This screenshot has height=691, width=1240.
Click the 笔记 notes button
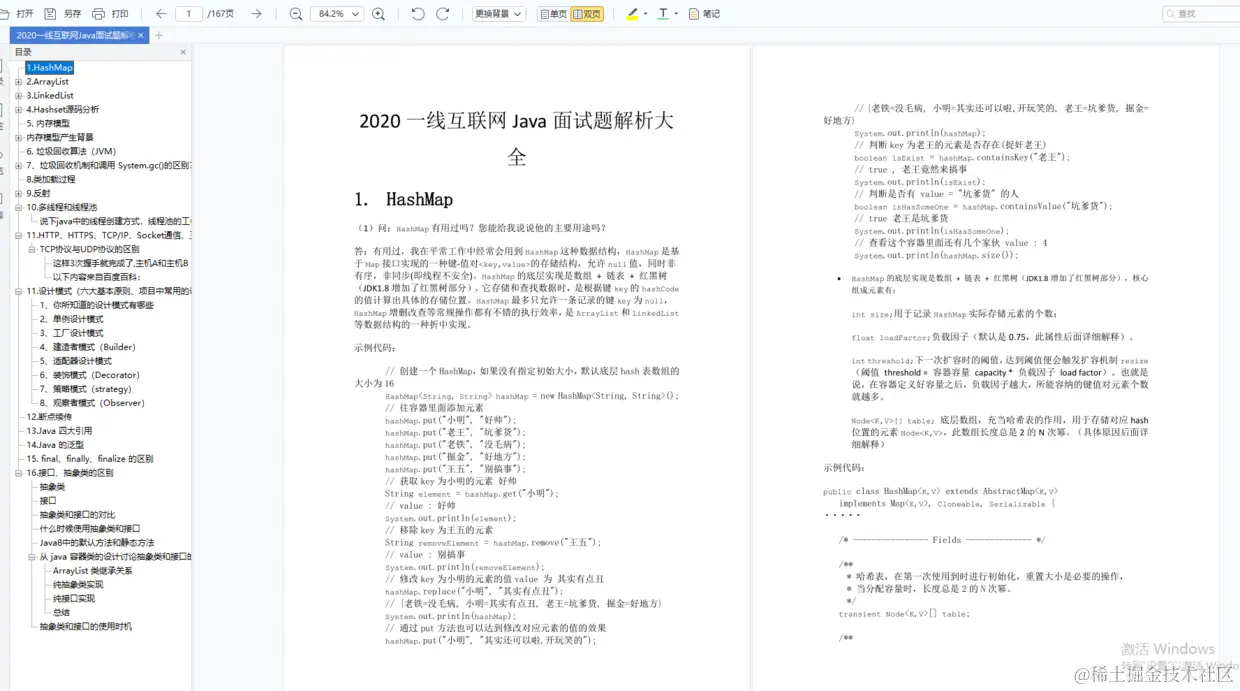click(x=704, y=14)
